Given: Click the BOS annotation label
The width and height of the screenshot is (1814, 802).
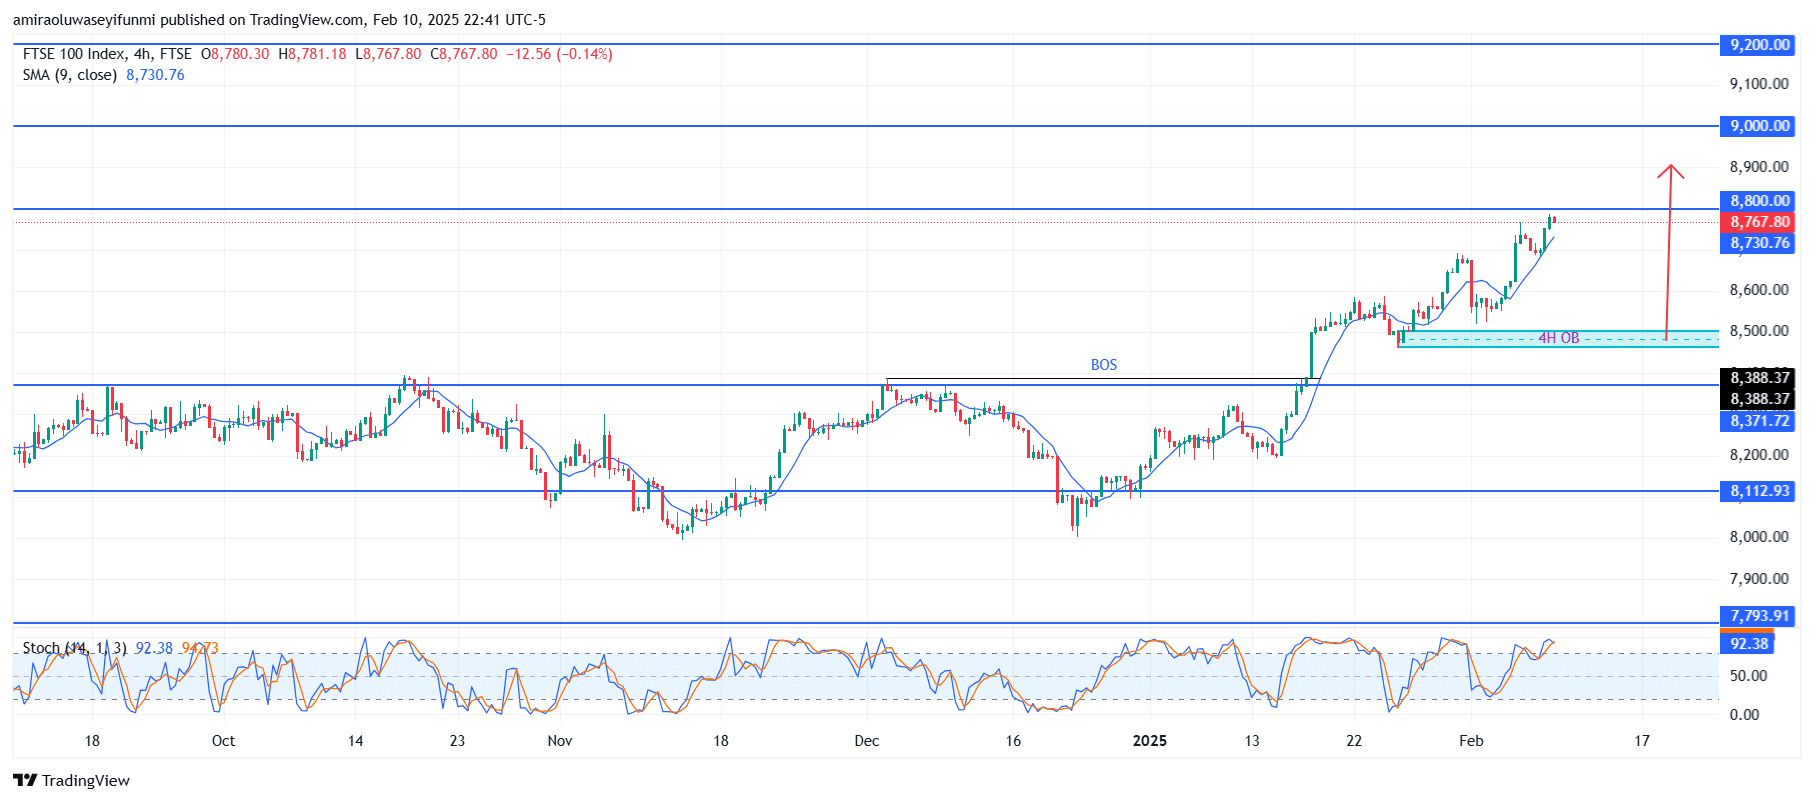Looking at the screenshot, I should click(1104, 365).
